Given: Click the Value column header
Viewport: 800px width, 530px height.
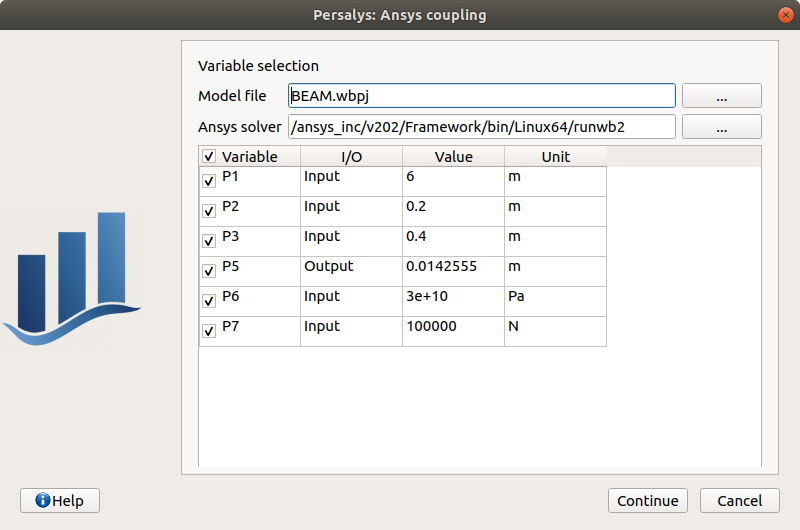Looking at the screenshot, I should pos(453,157).
